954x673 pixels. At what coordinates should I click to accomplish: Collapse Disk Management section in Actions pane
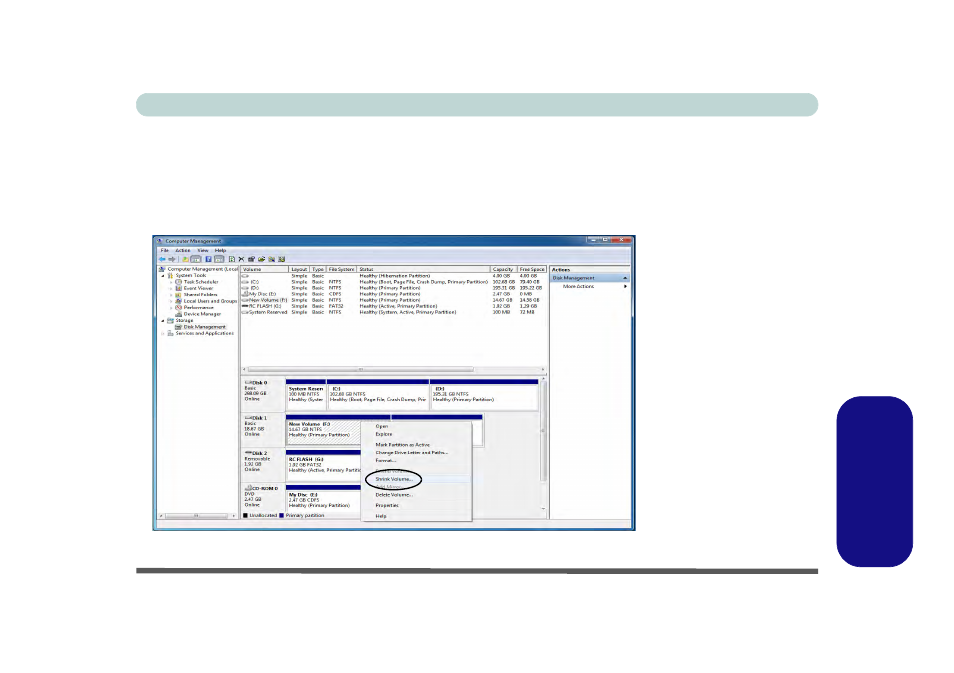pos(625,278)
